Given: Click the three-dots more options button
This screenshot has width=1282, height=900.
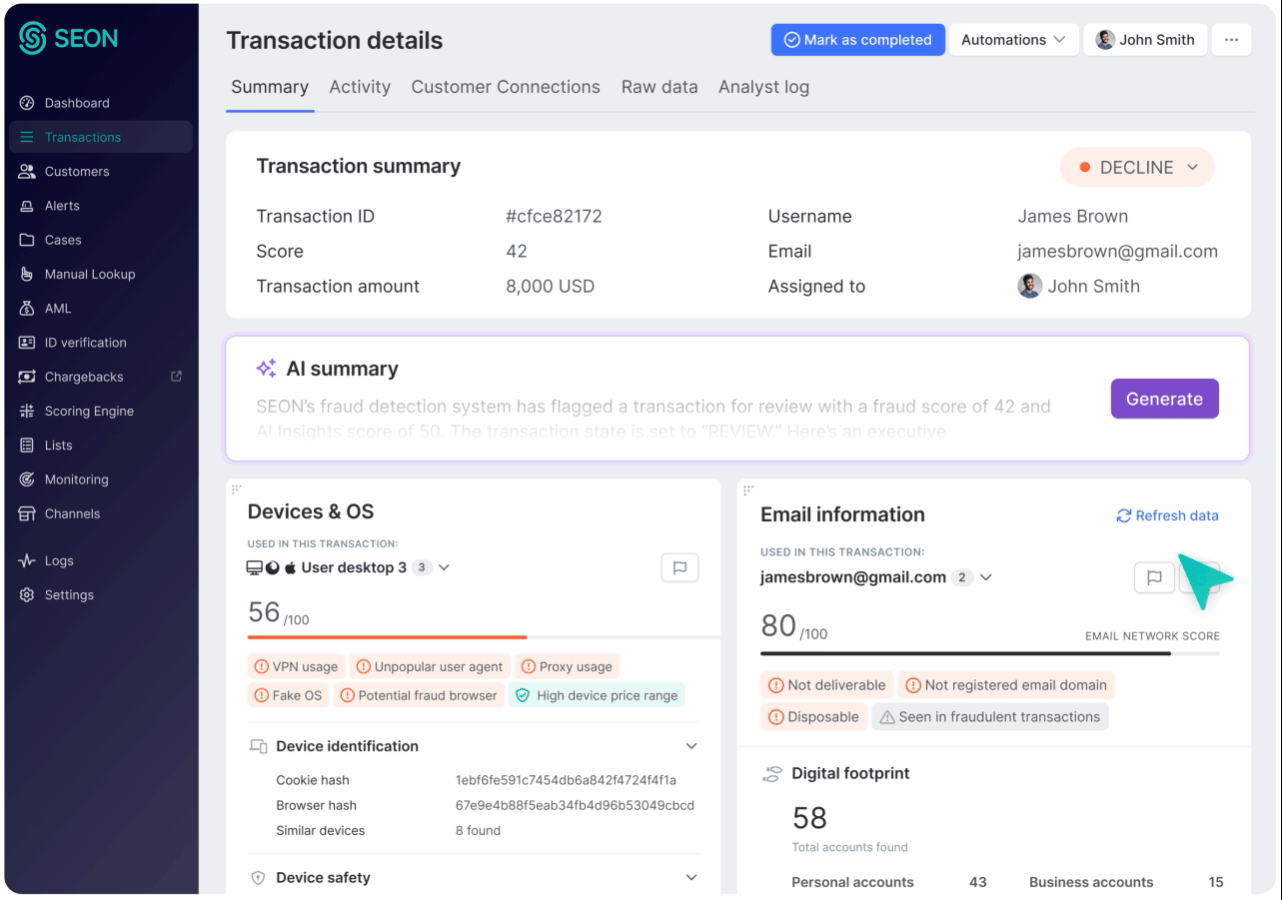Looking at the screenshot, I should [1231, 40].
